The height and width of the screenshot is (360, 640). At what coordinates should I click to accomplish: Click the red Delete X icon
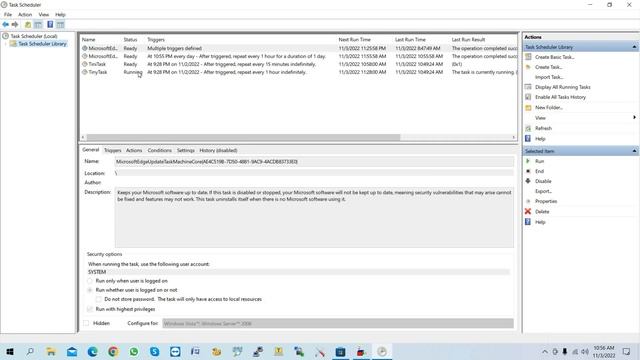(x=528, y=211)
